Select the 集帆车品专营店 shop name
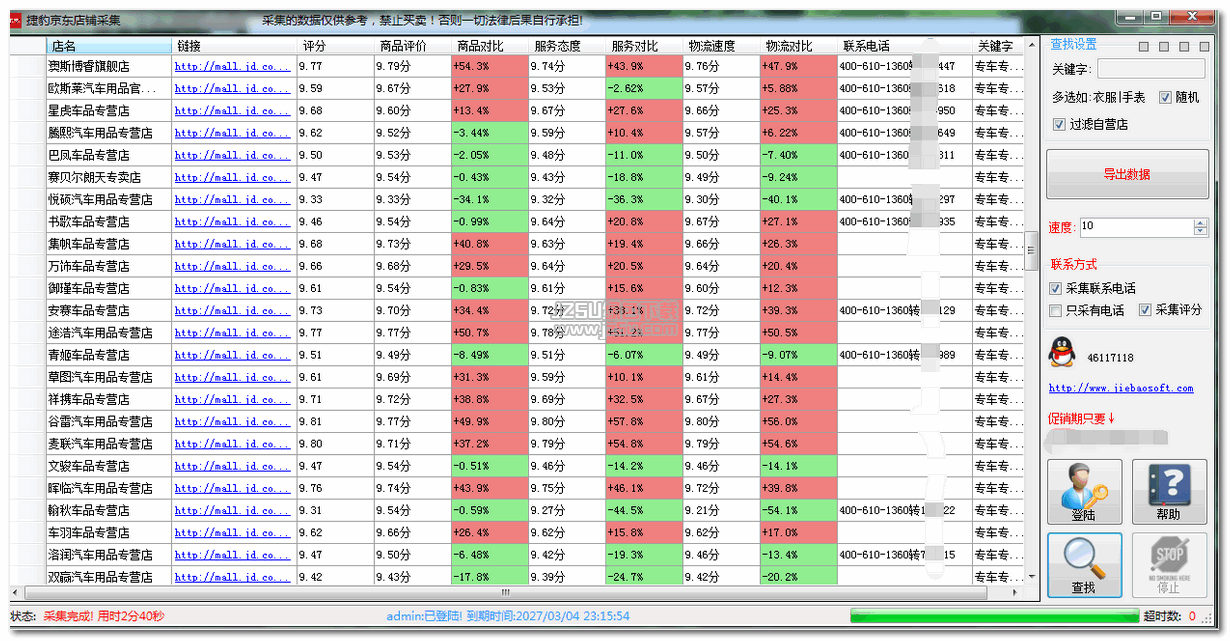1230x641 pixels. pyautogui.click(x=88, y=243)
